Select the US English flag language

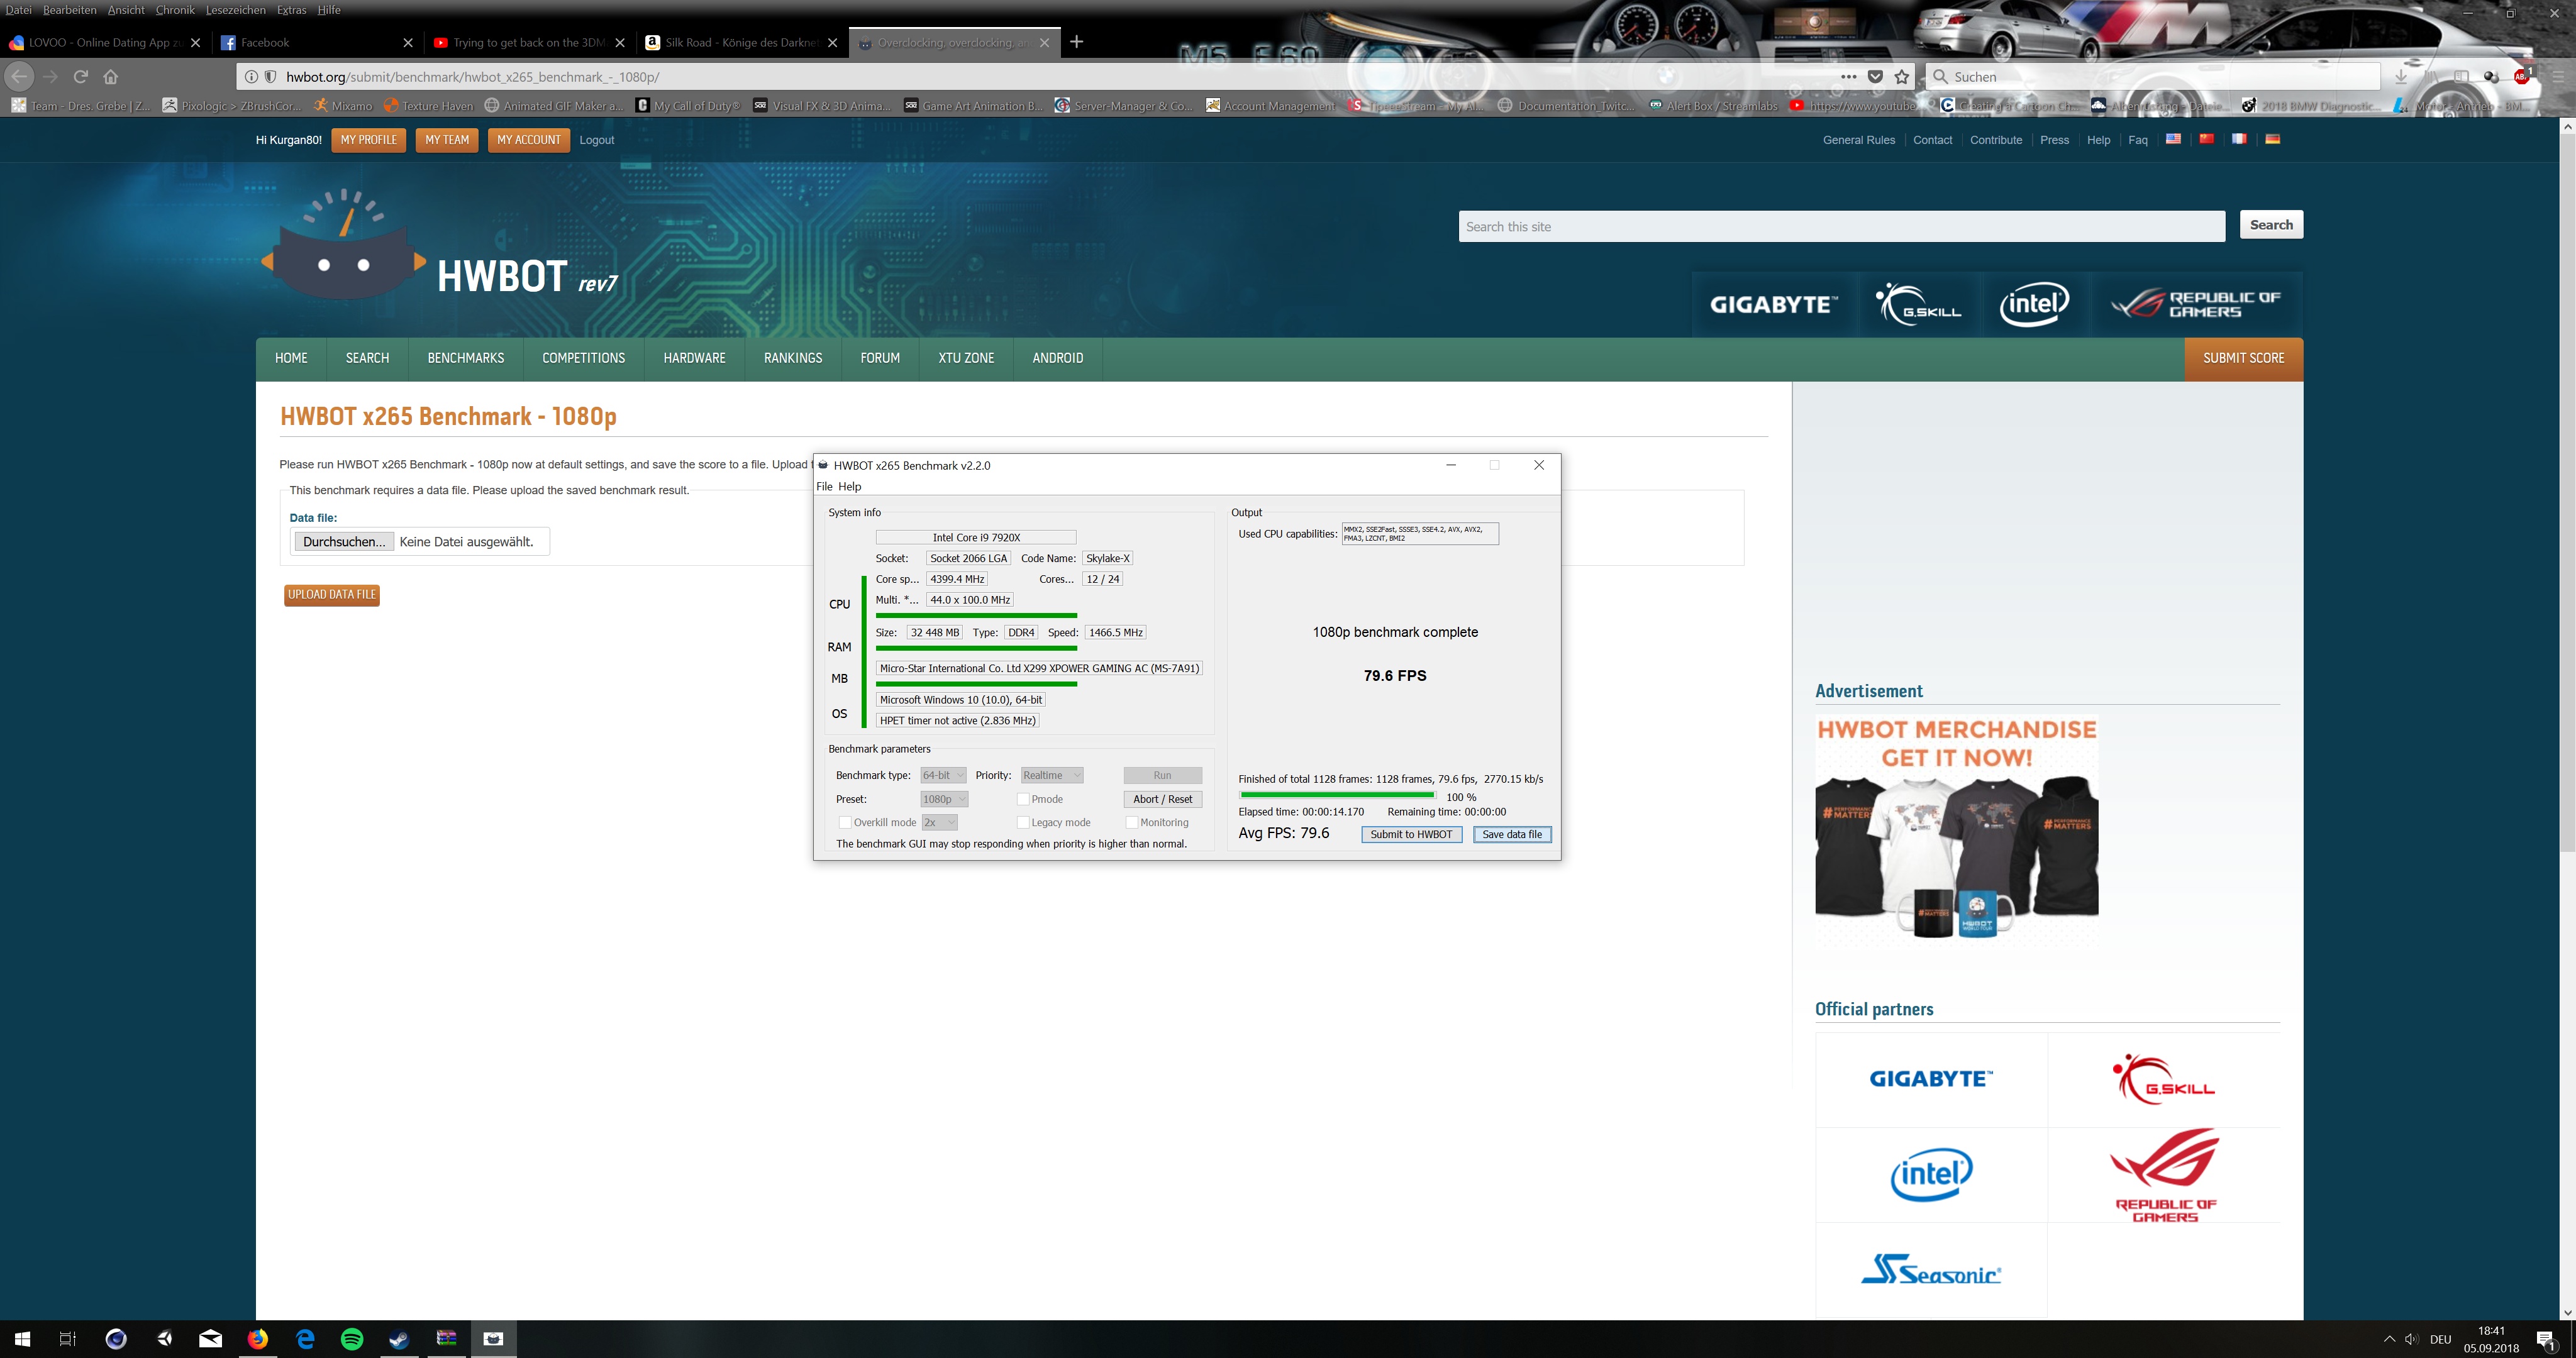[x=2173, y=139]
